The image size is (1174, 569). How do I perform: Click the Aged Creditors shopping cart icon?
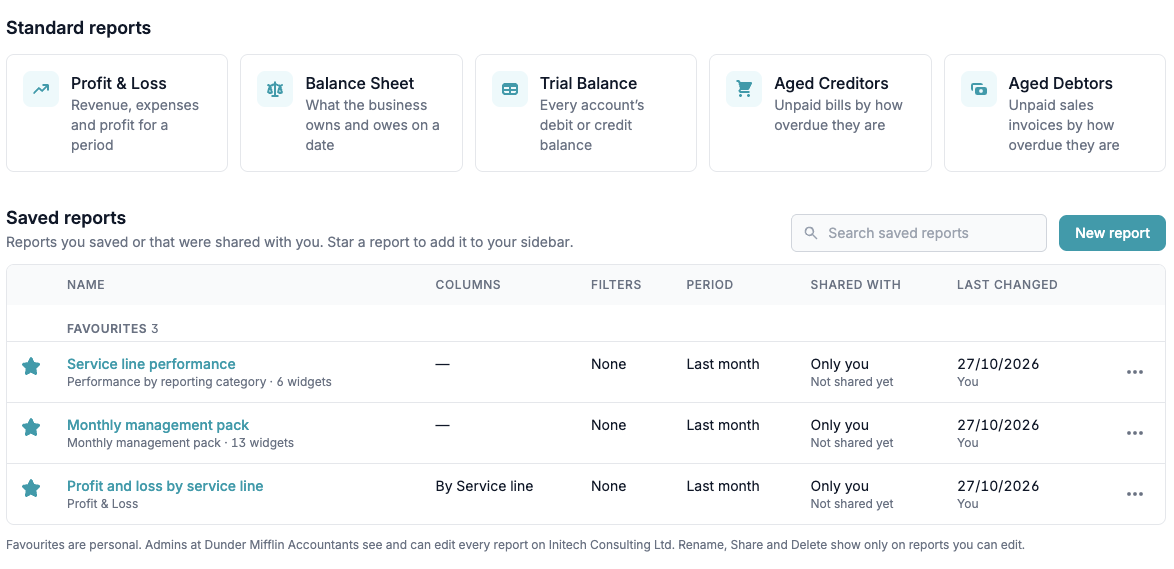coord(744,89)
